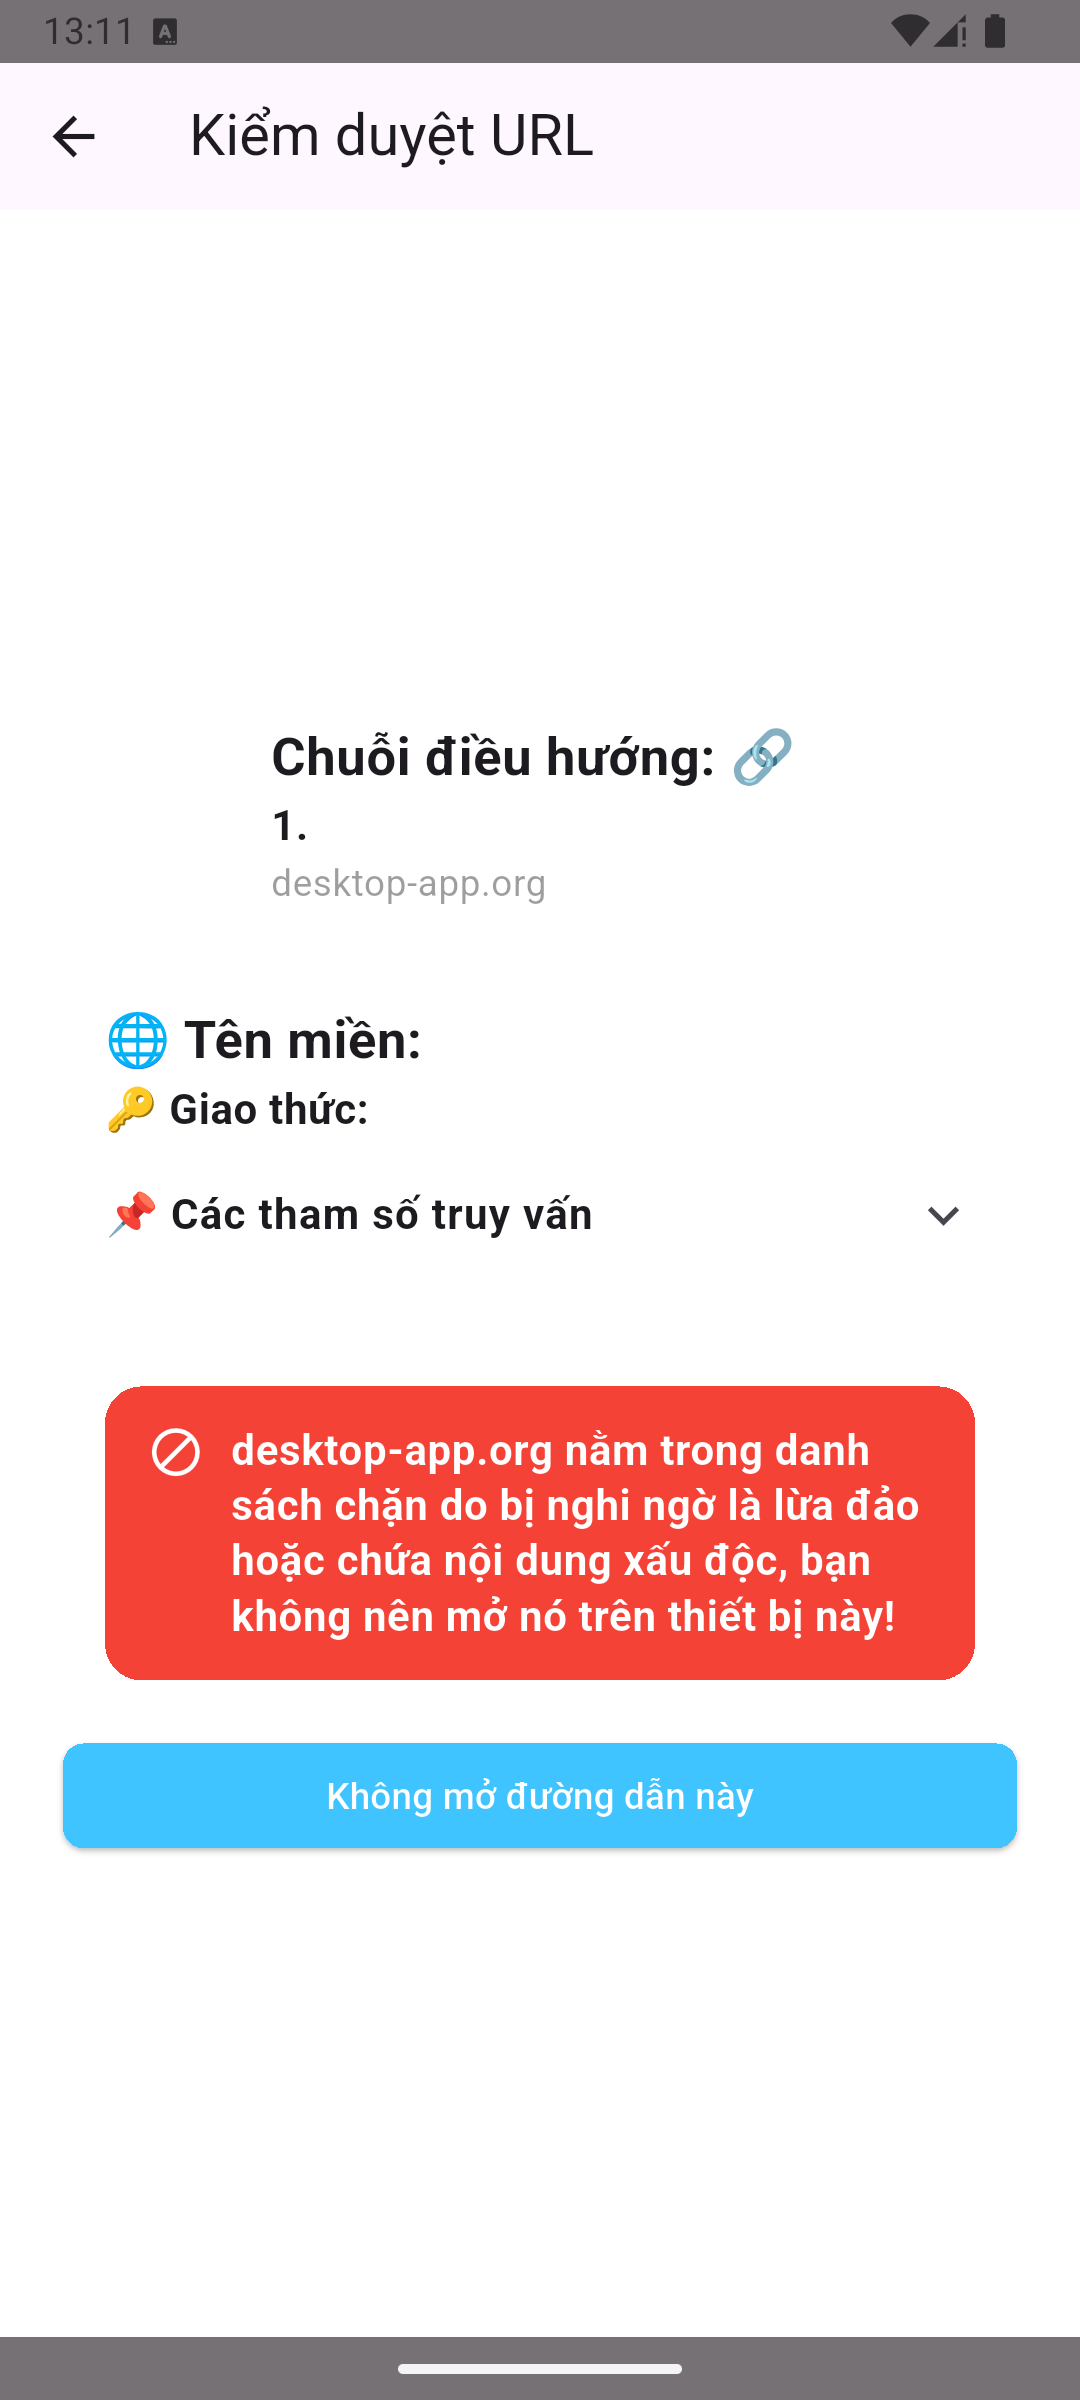1080x2400 pixels.
Task: Tap the prohibited icon in red warning
Action: 176,1452
